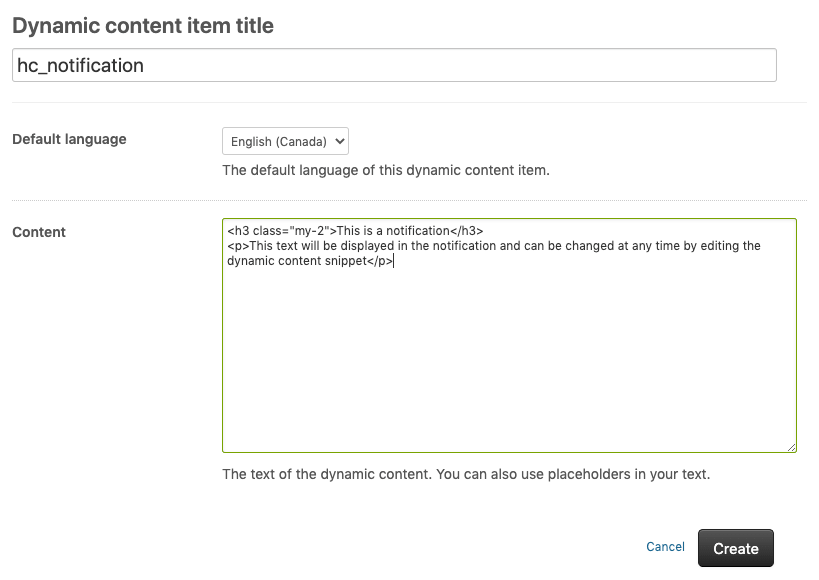Screen dimensions: 819x580
Task: Click the chevron arrow on English (Canada) select
Action: [340, 142]
